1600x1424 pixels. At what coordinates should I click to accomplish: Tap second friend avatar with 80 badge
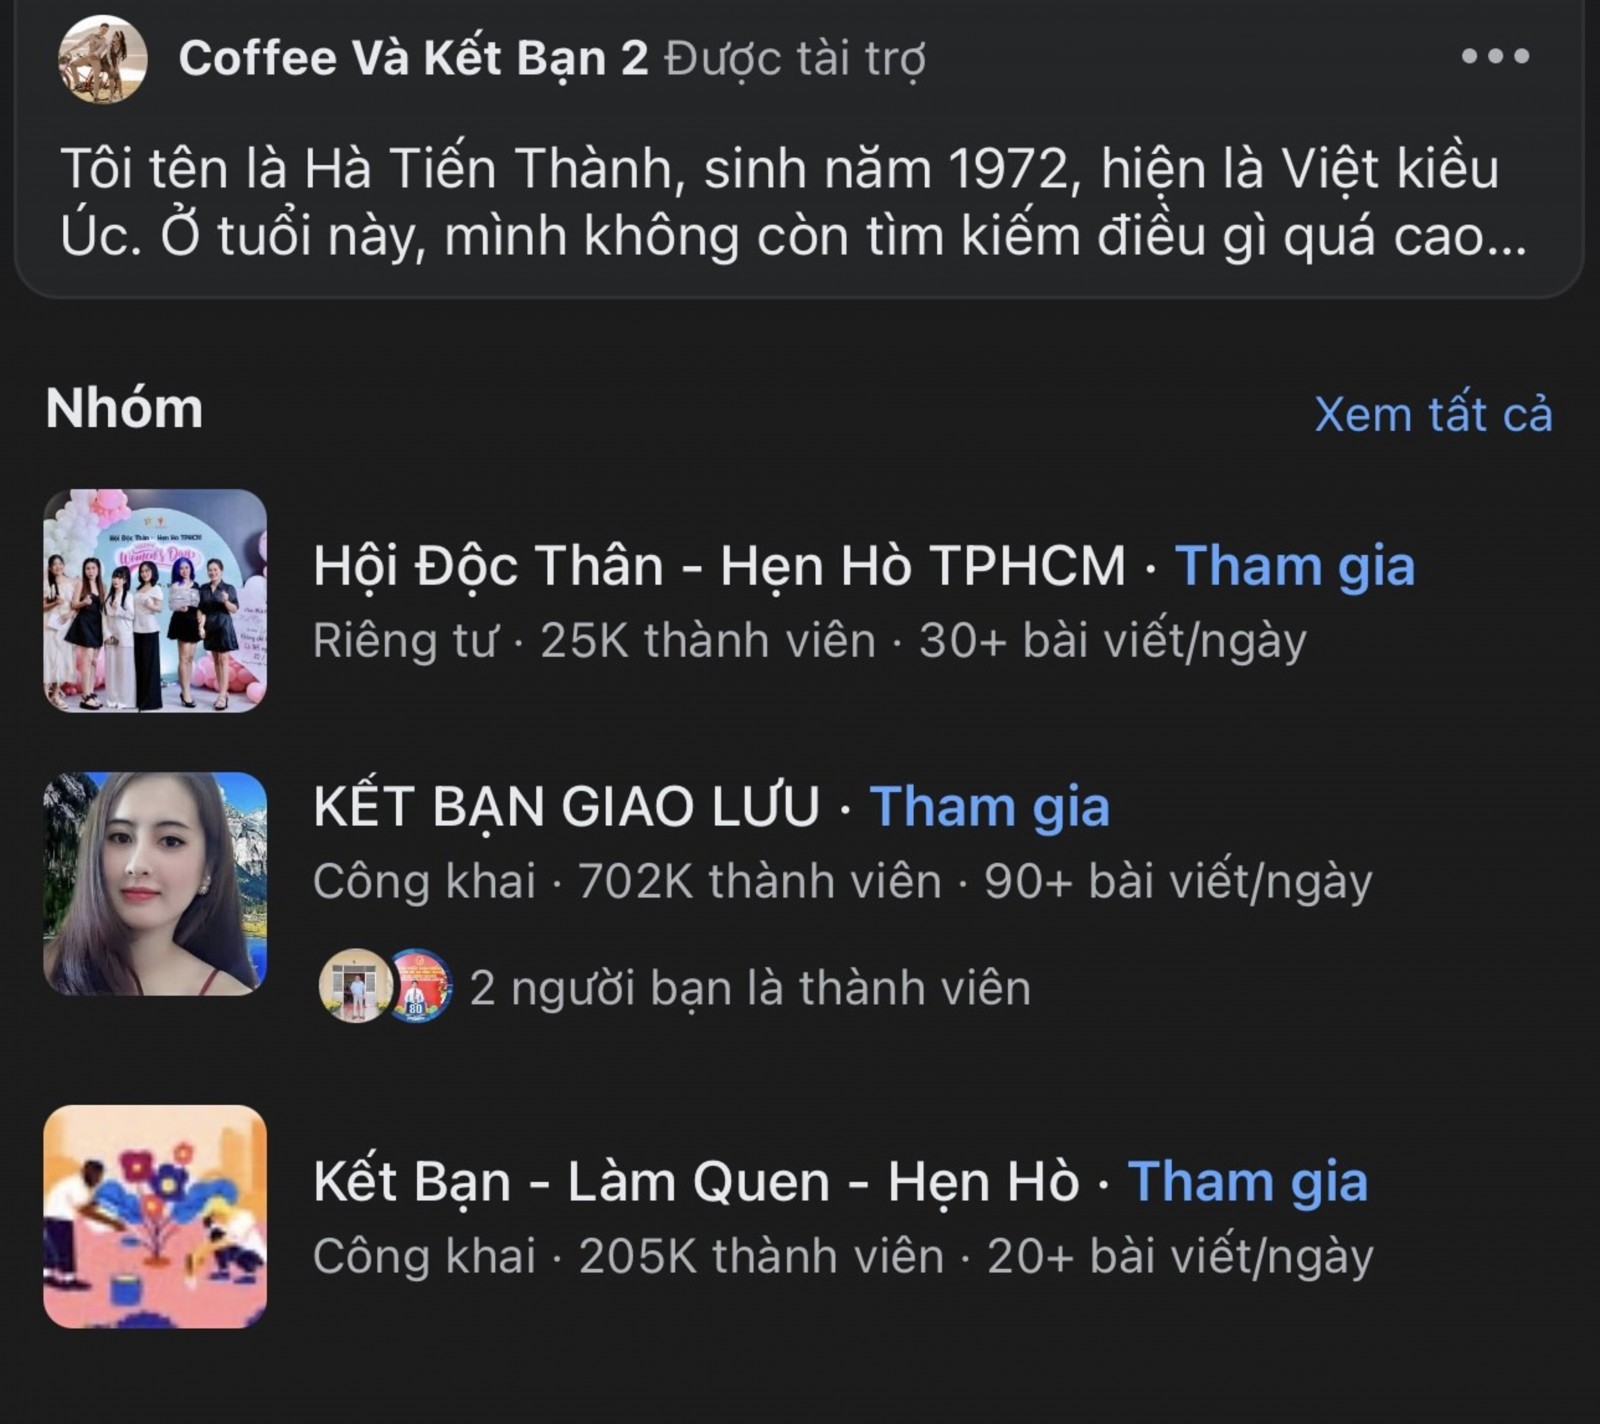pyautogui.click(x=420, y=986)
